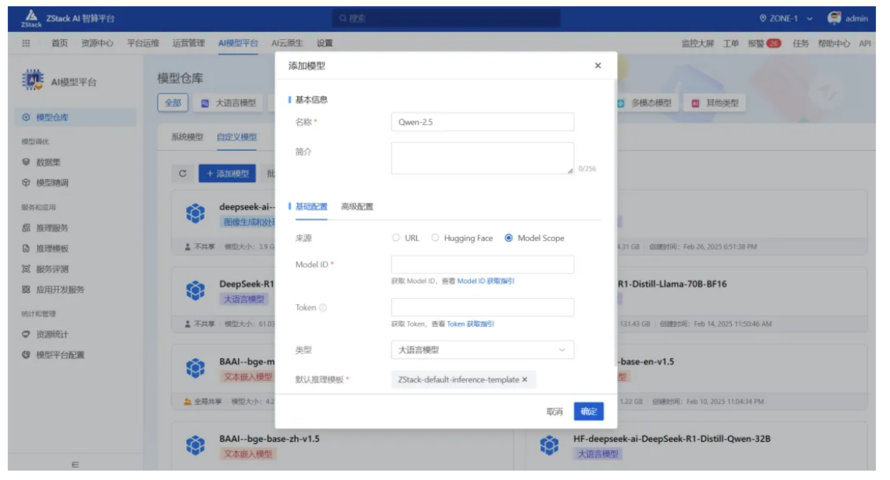The width and height of the screenshot is (890, 480).
Task: Click the HF-deepseek-ai Qwen-32B cube icon
Action: [x=549, y=445]
